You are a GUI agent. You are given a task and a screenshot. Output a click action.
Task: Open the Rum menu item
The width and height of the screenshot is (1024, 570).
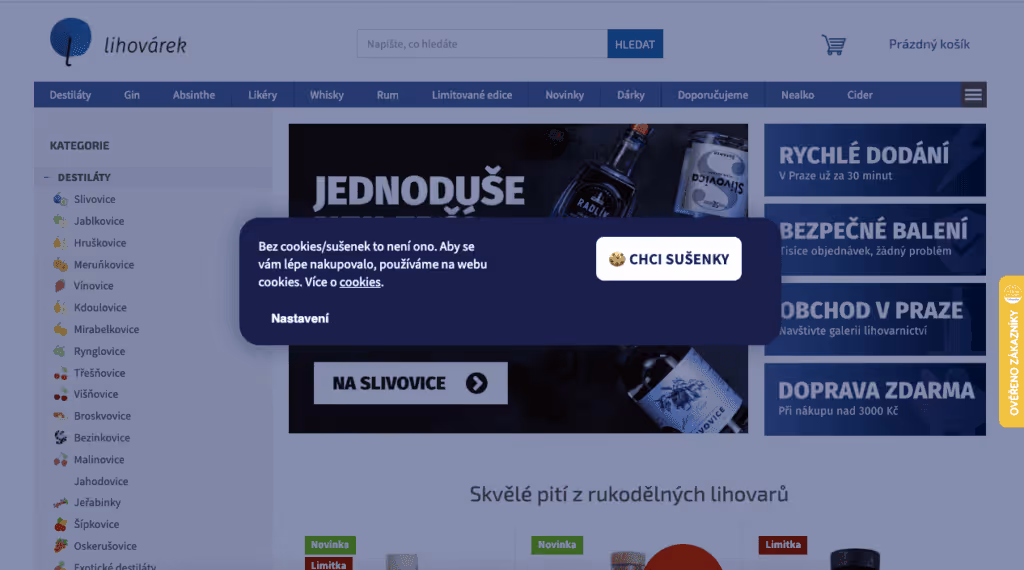(387, 95)
